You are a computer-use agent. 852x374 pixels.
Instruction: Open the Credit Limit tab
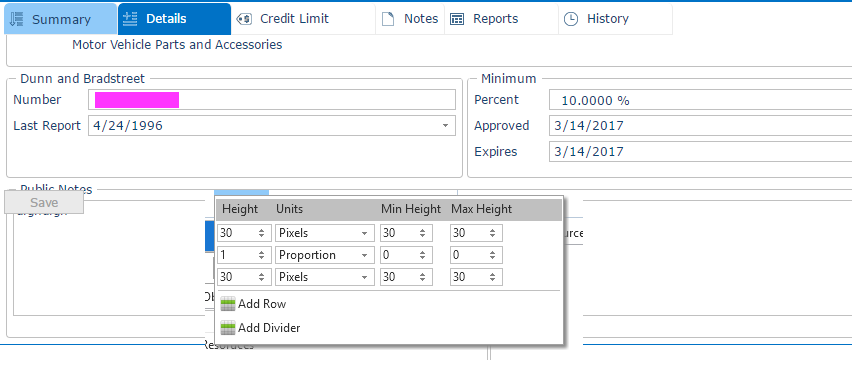(303, 19)
